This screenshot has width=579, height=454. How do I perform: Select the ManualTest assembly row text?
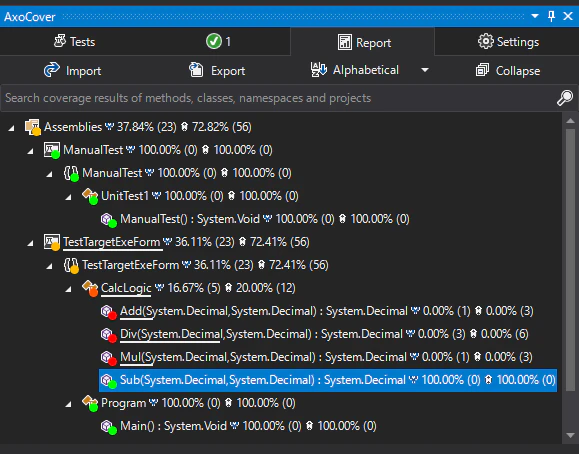coord(168,150)
